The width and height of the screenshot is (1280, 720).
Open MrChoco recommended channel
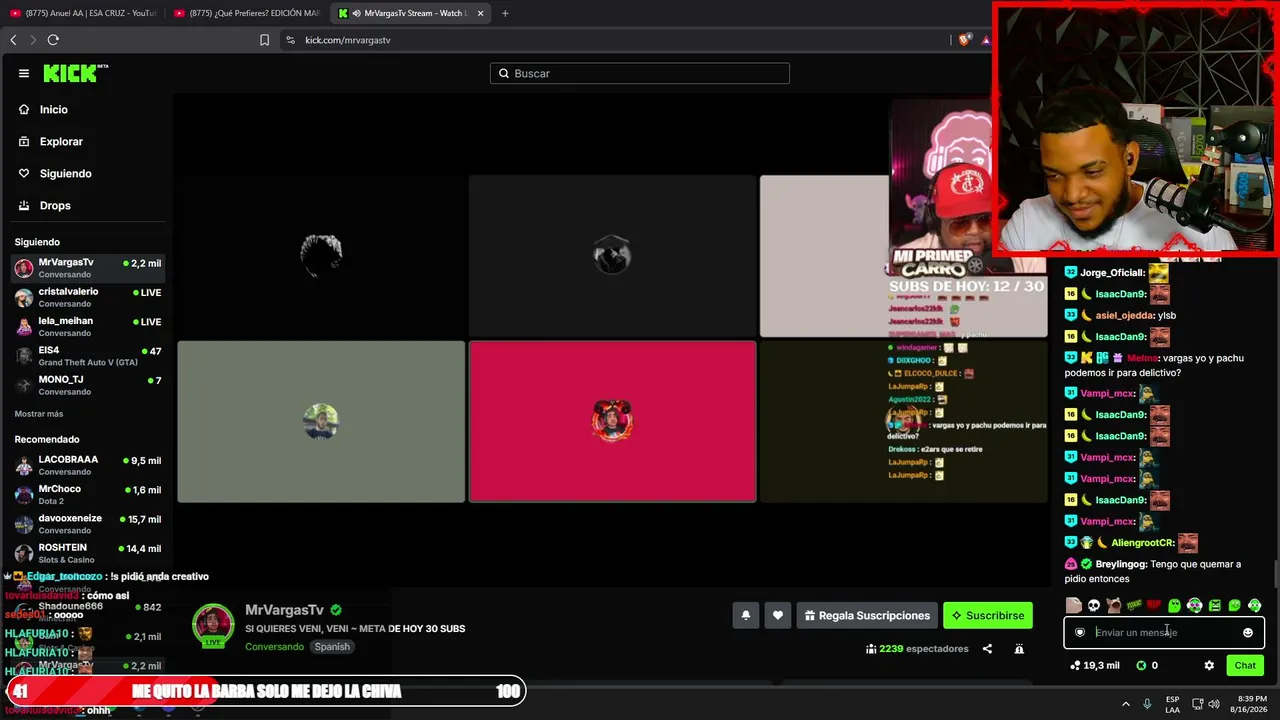[87, 494]
